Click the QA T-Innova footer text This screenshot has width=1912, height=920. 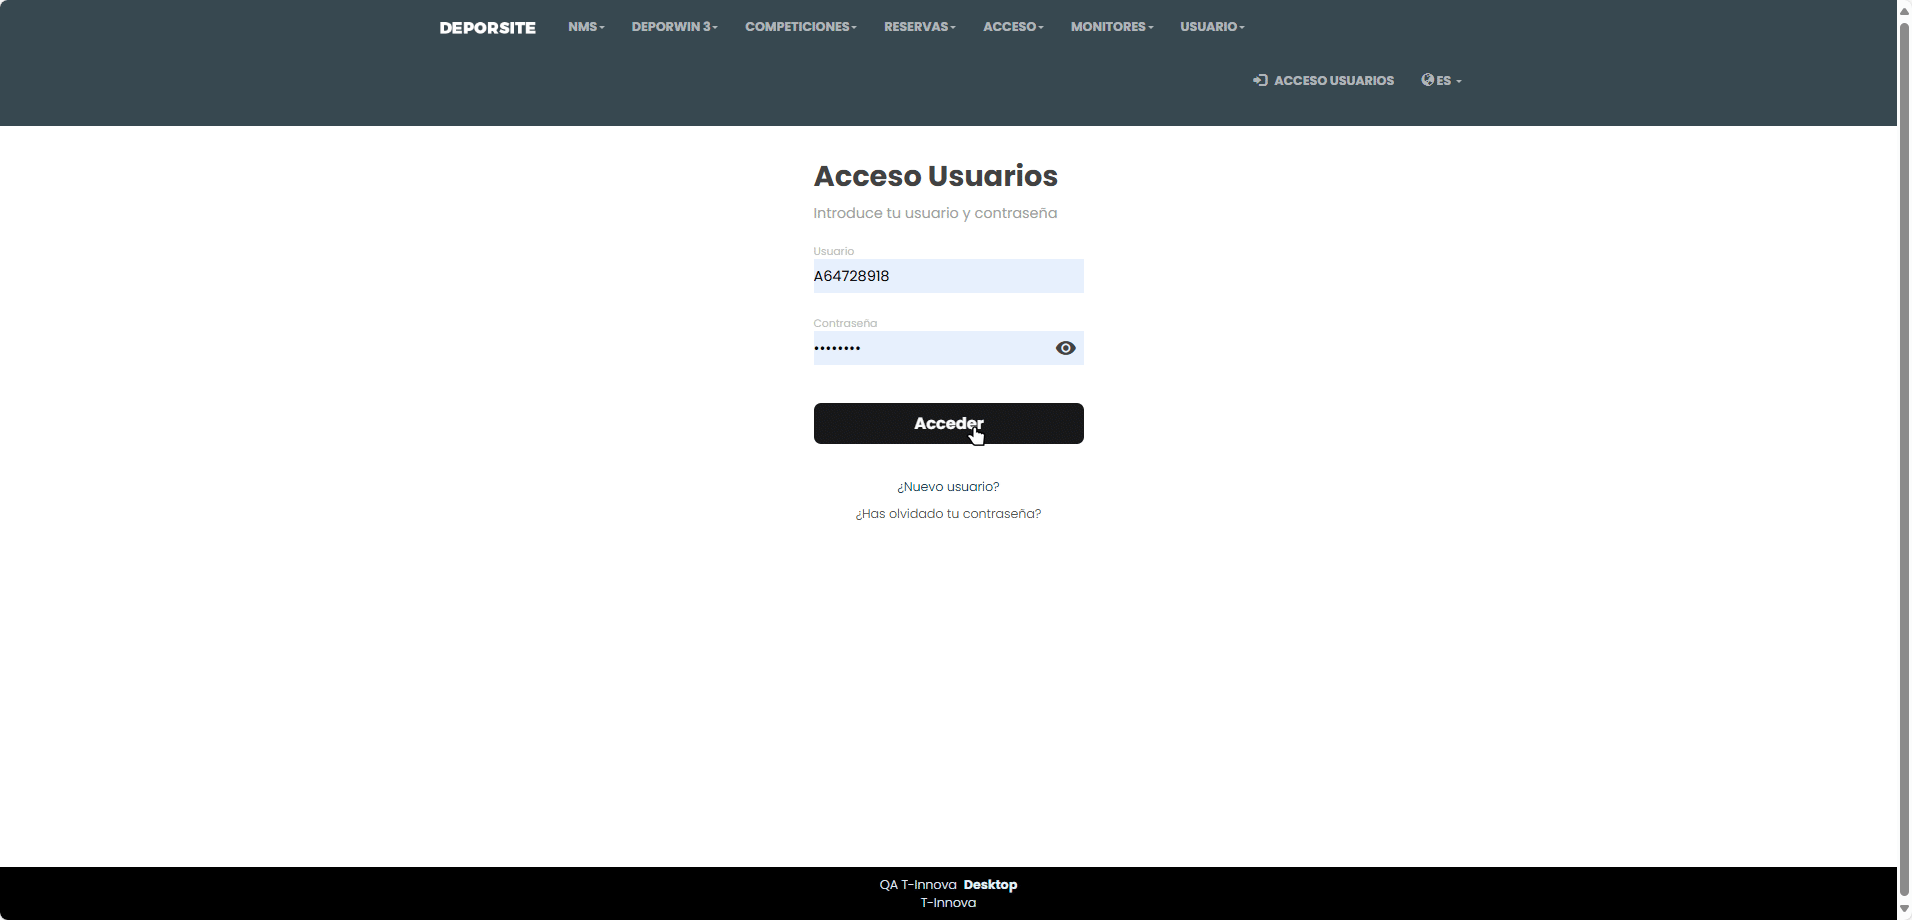pyautogui.click(x=918, y=885)
